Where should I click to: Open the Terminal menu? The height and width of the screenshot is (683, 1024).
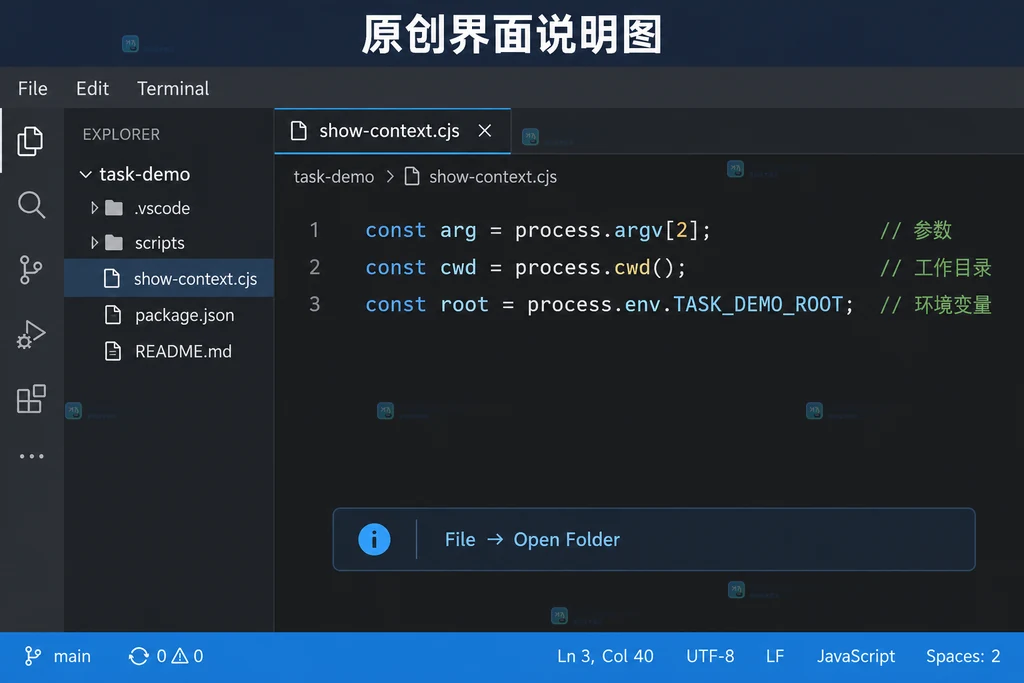(173, 88)
